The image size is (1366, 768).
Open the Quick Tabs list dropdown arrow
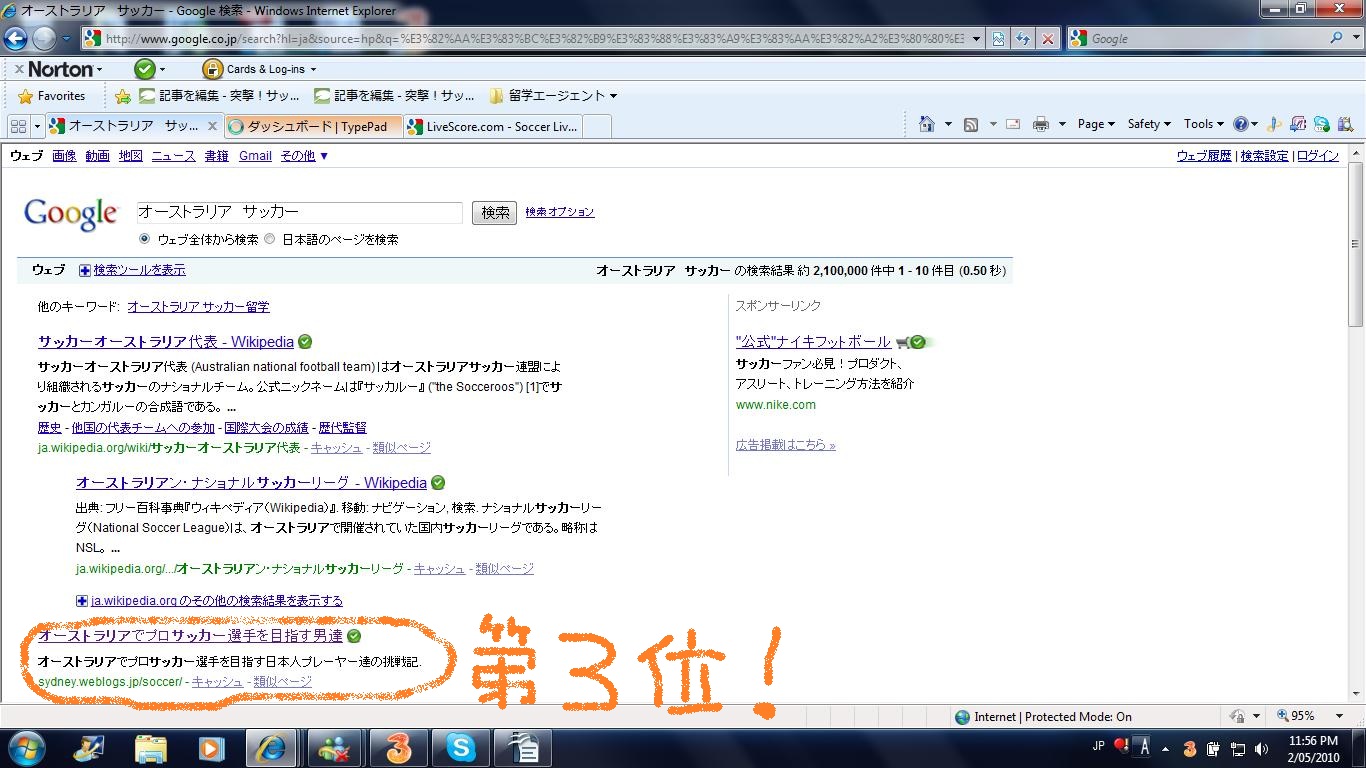coord(37,126)
